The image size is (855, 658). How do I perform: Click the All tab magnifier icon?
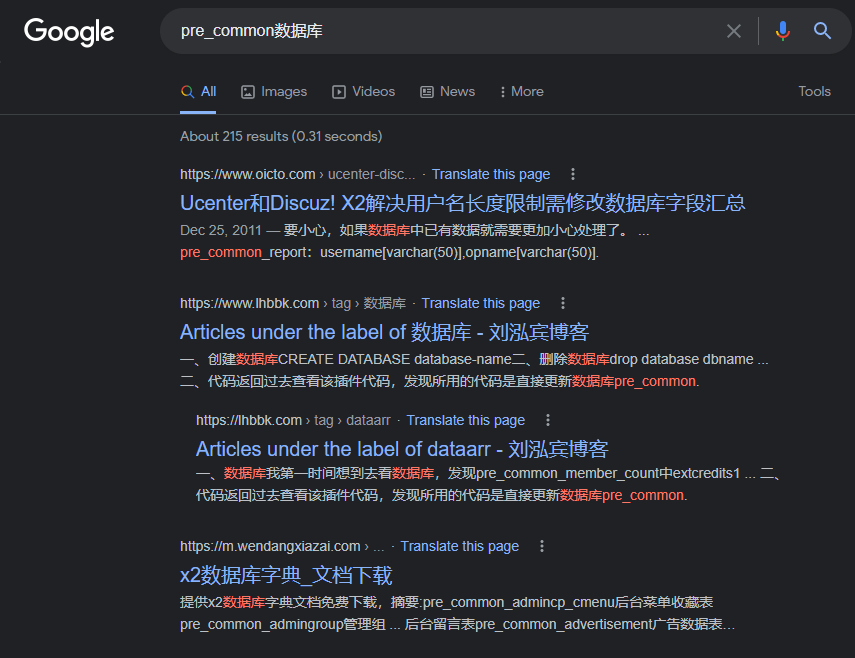click(x=188, y=92)
